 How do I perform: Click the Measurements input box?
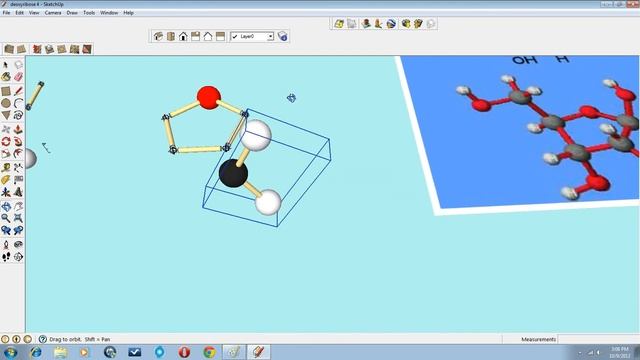(598, 339)
